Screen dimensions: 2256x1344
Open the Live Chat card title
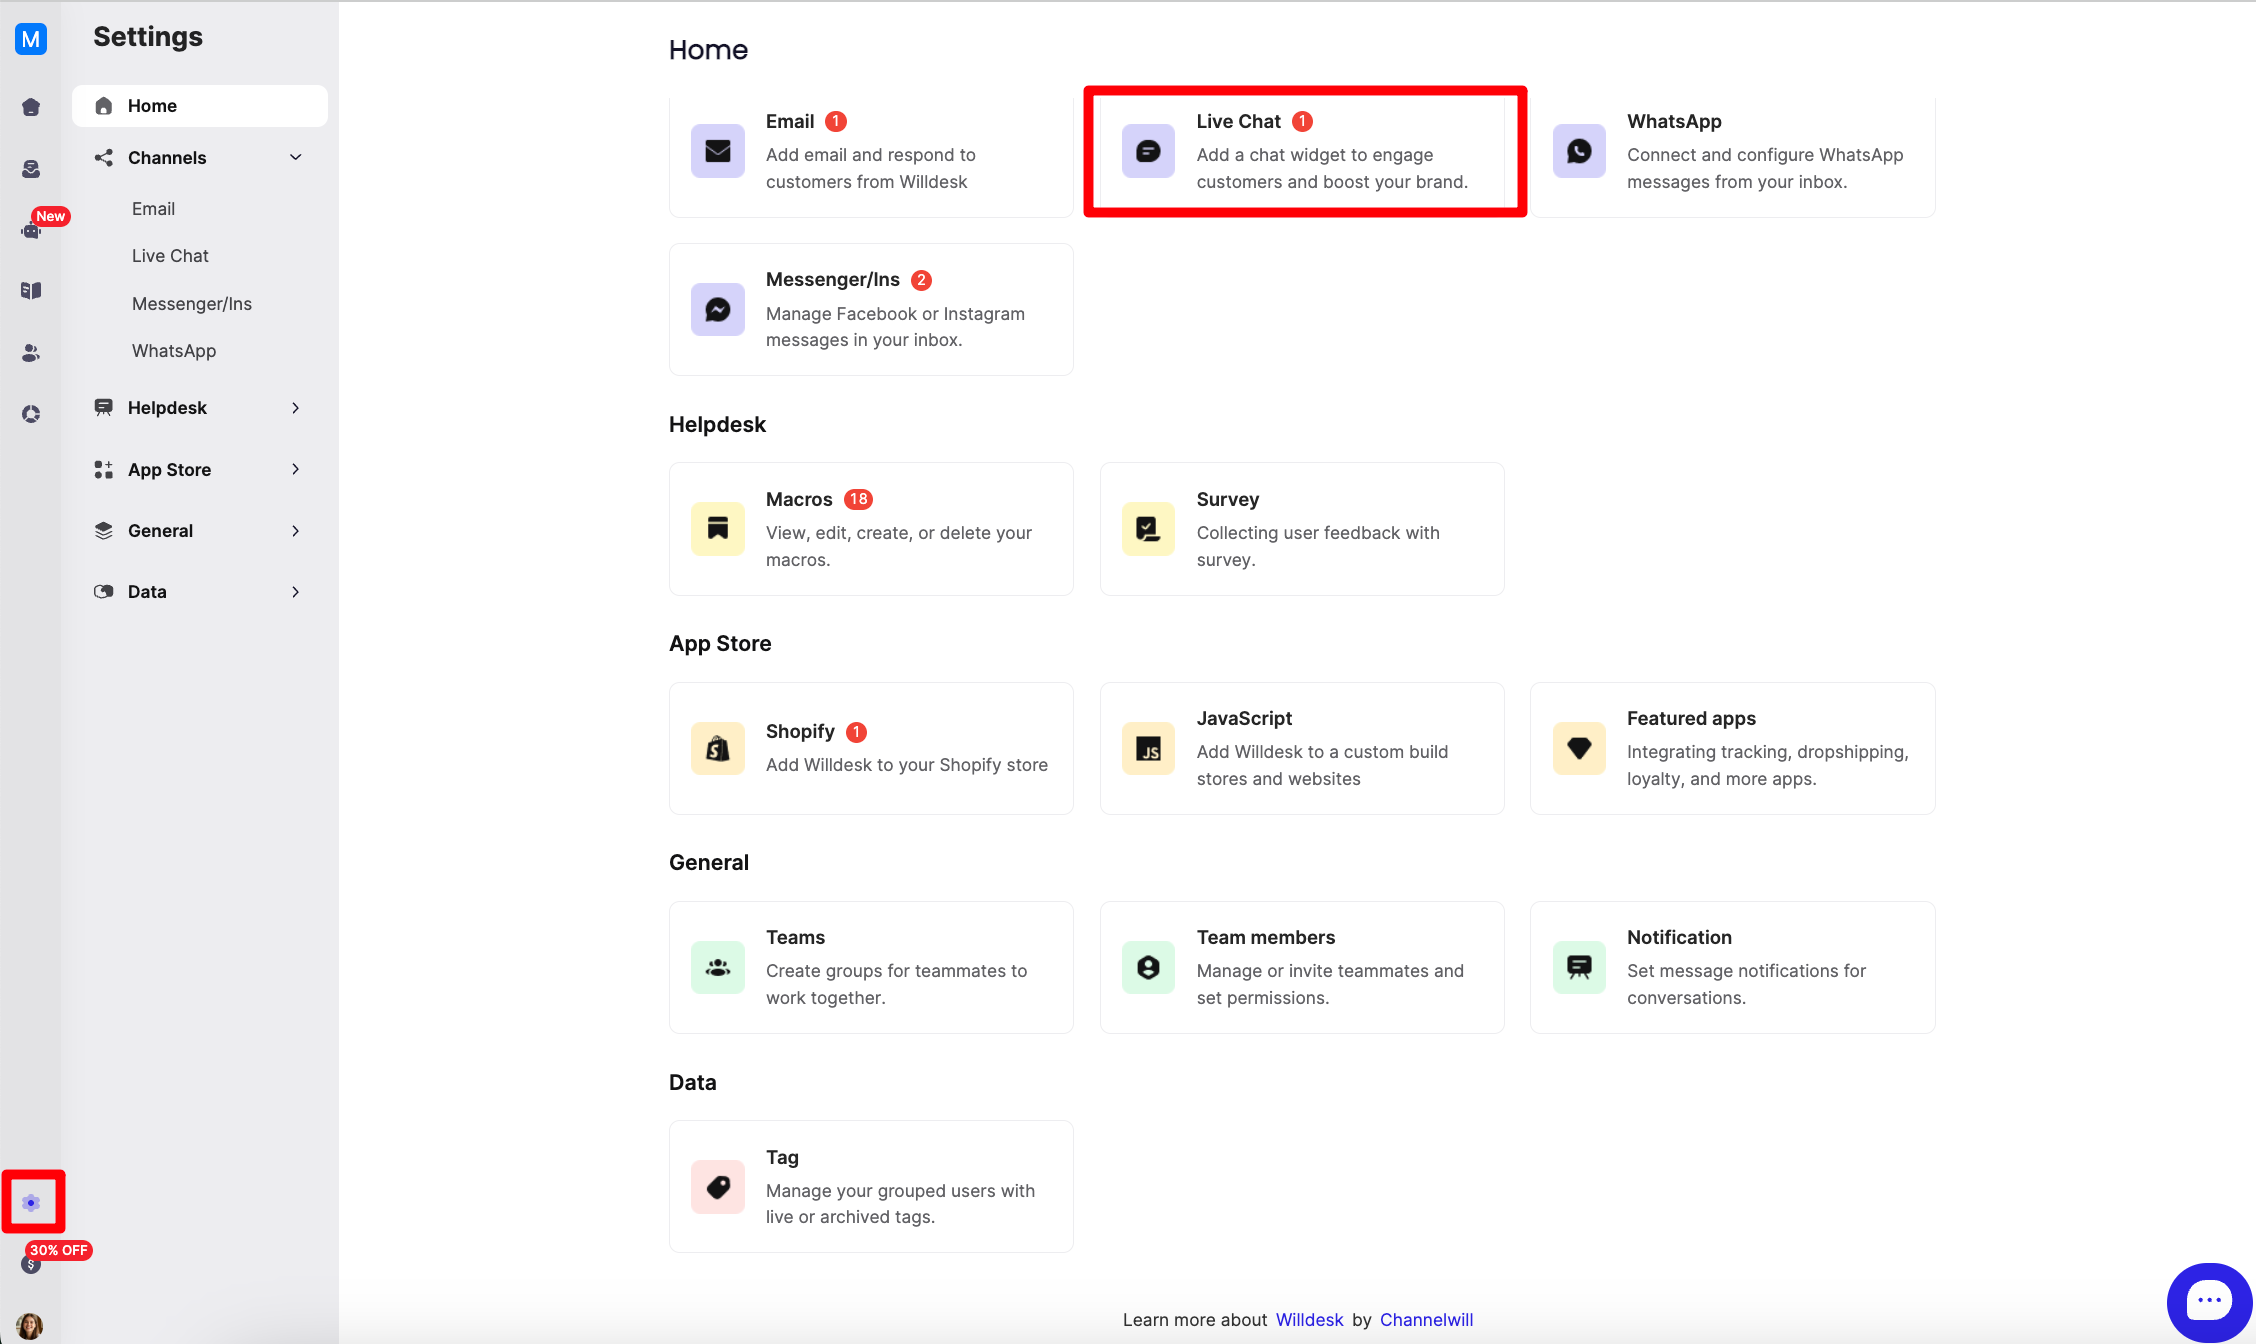(x=1238, y=121)
